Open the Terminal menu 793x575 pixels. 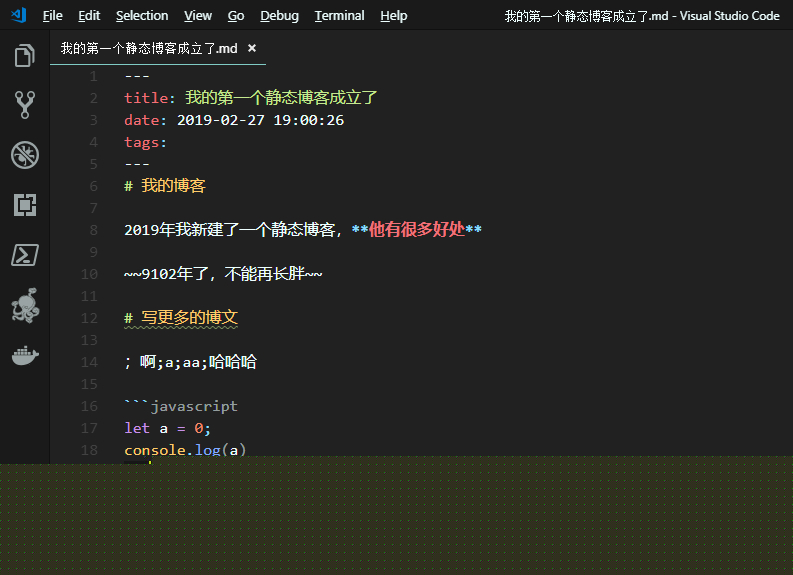pyautogui.click(x=339, y=16)
